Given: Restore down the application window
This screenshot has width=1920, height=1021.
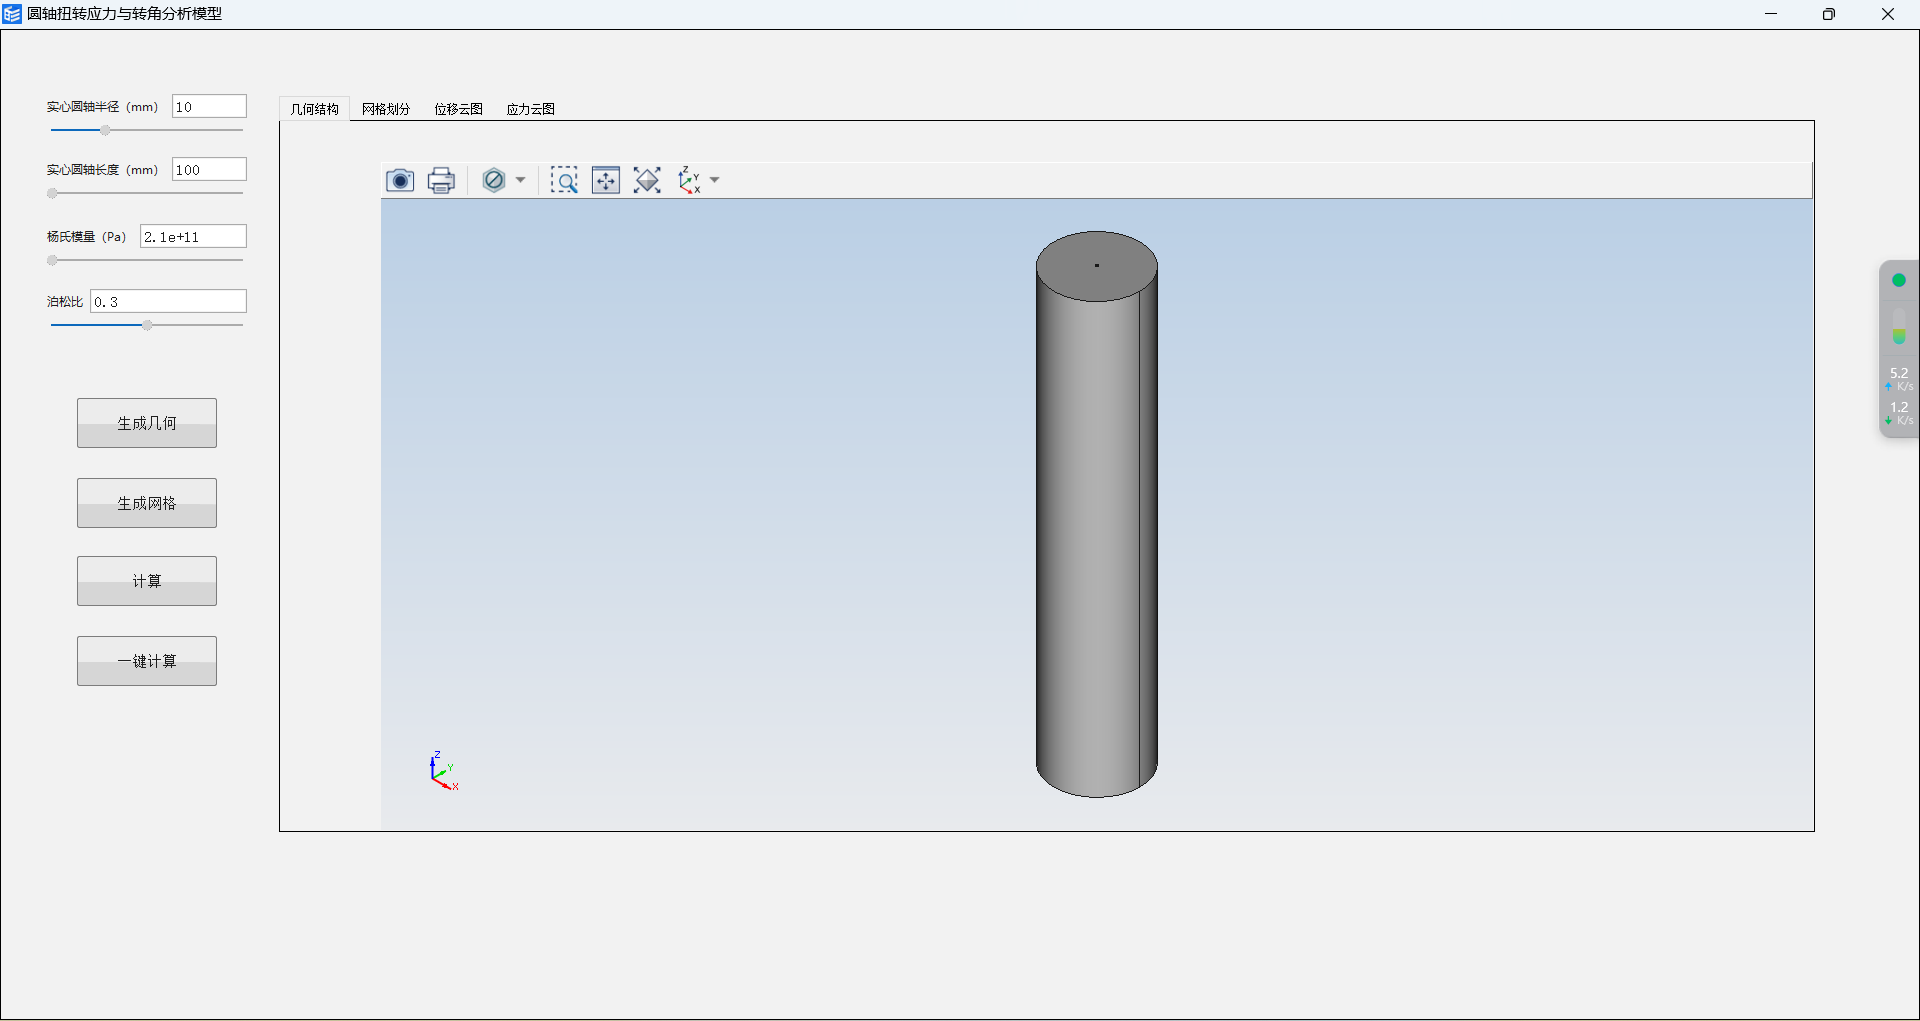Looking at the screenshot, I should pos(1829,14).
